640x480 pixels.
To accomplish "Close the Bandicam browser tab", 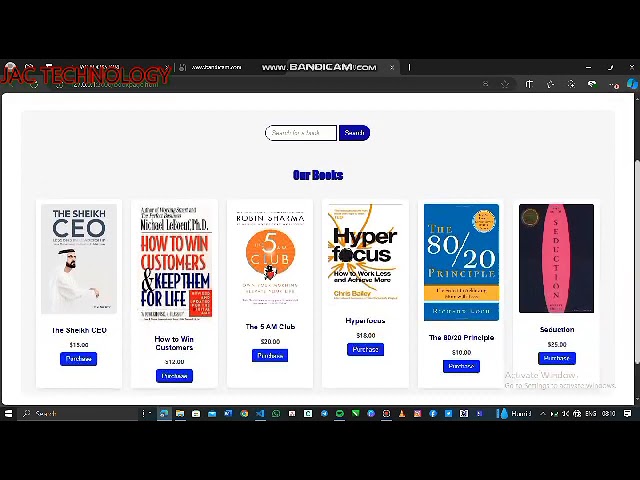I will pos(392,67).
